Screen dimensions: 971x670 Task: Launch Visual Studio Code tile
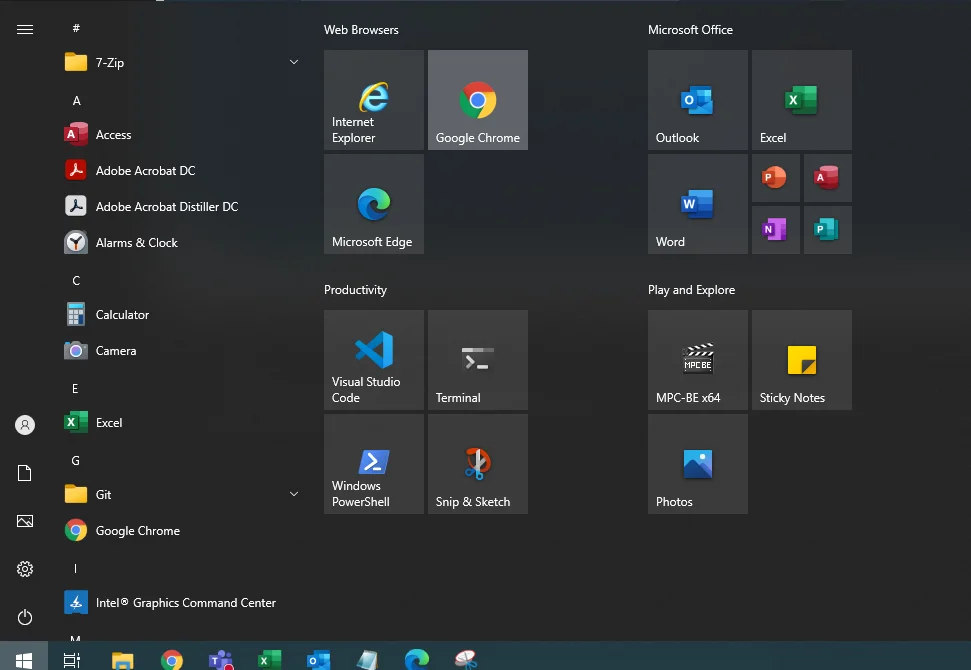[373, 360]
